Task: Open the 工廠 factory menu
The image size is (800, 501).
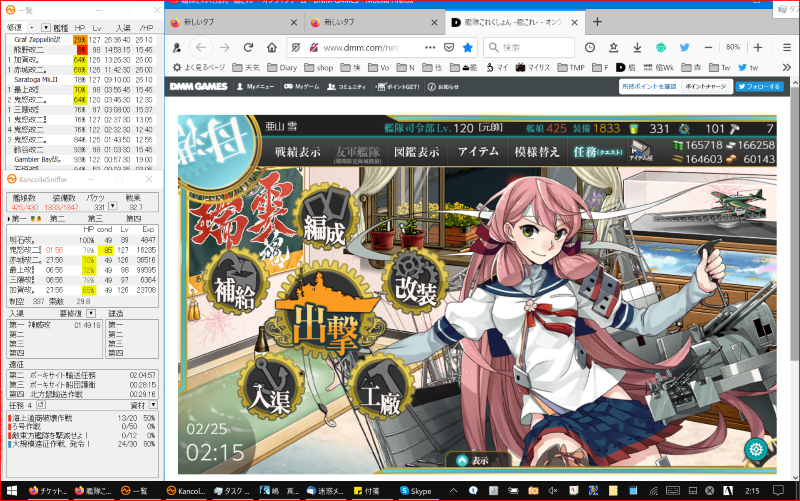Action: tap(381, 390)
